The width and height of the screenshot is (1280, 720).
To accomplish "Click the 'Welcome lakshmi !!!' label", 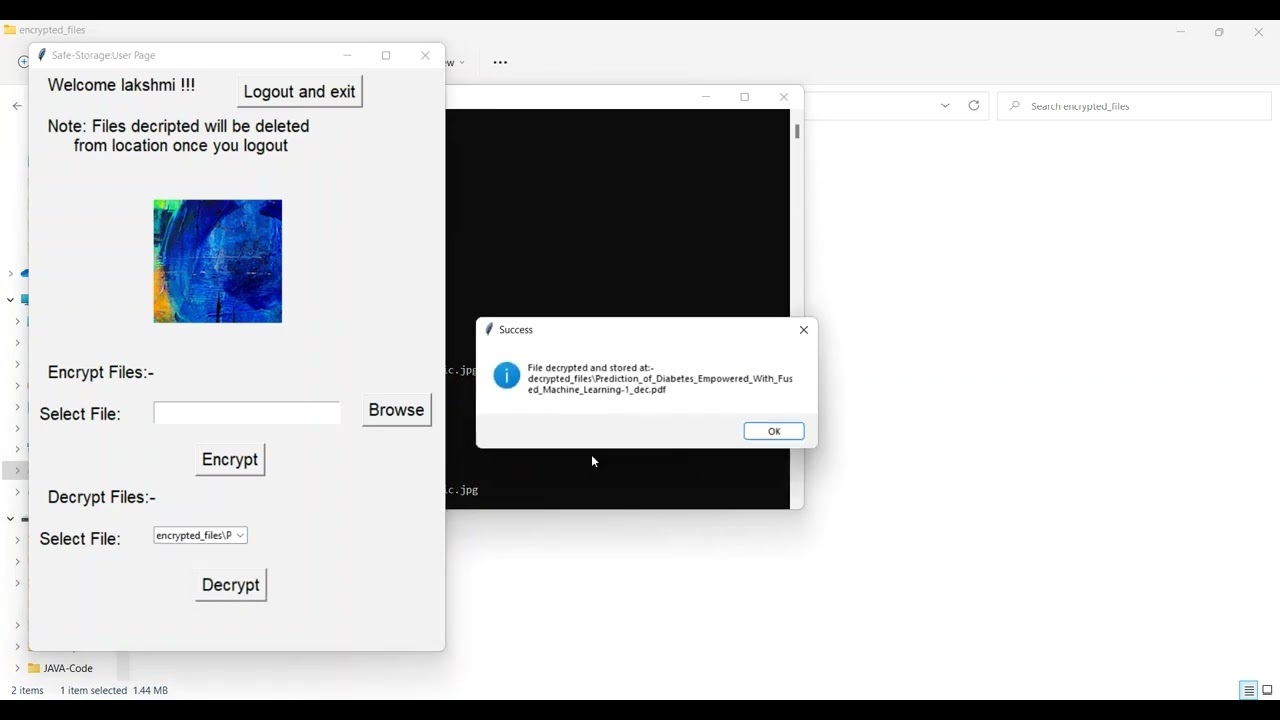I will click(x=122, y=86).
